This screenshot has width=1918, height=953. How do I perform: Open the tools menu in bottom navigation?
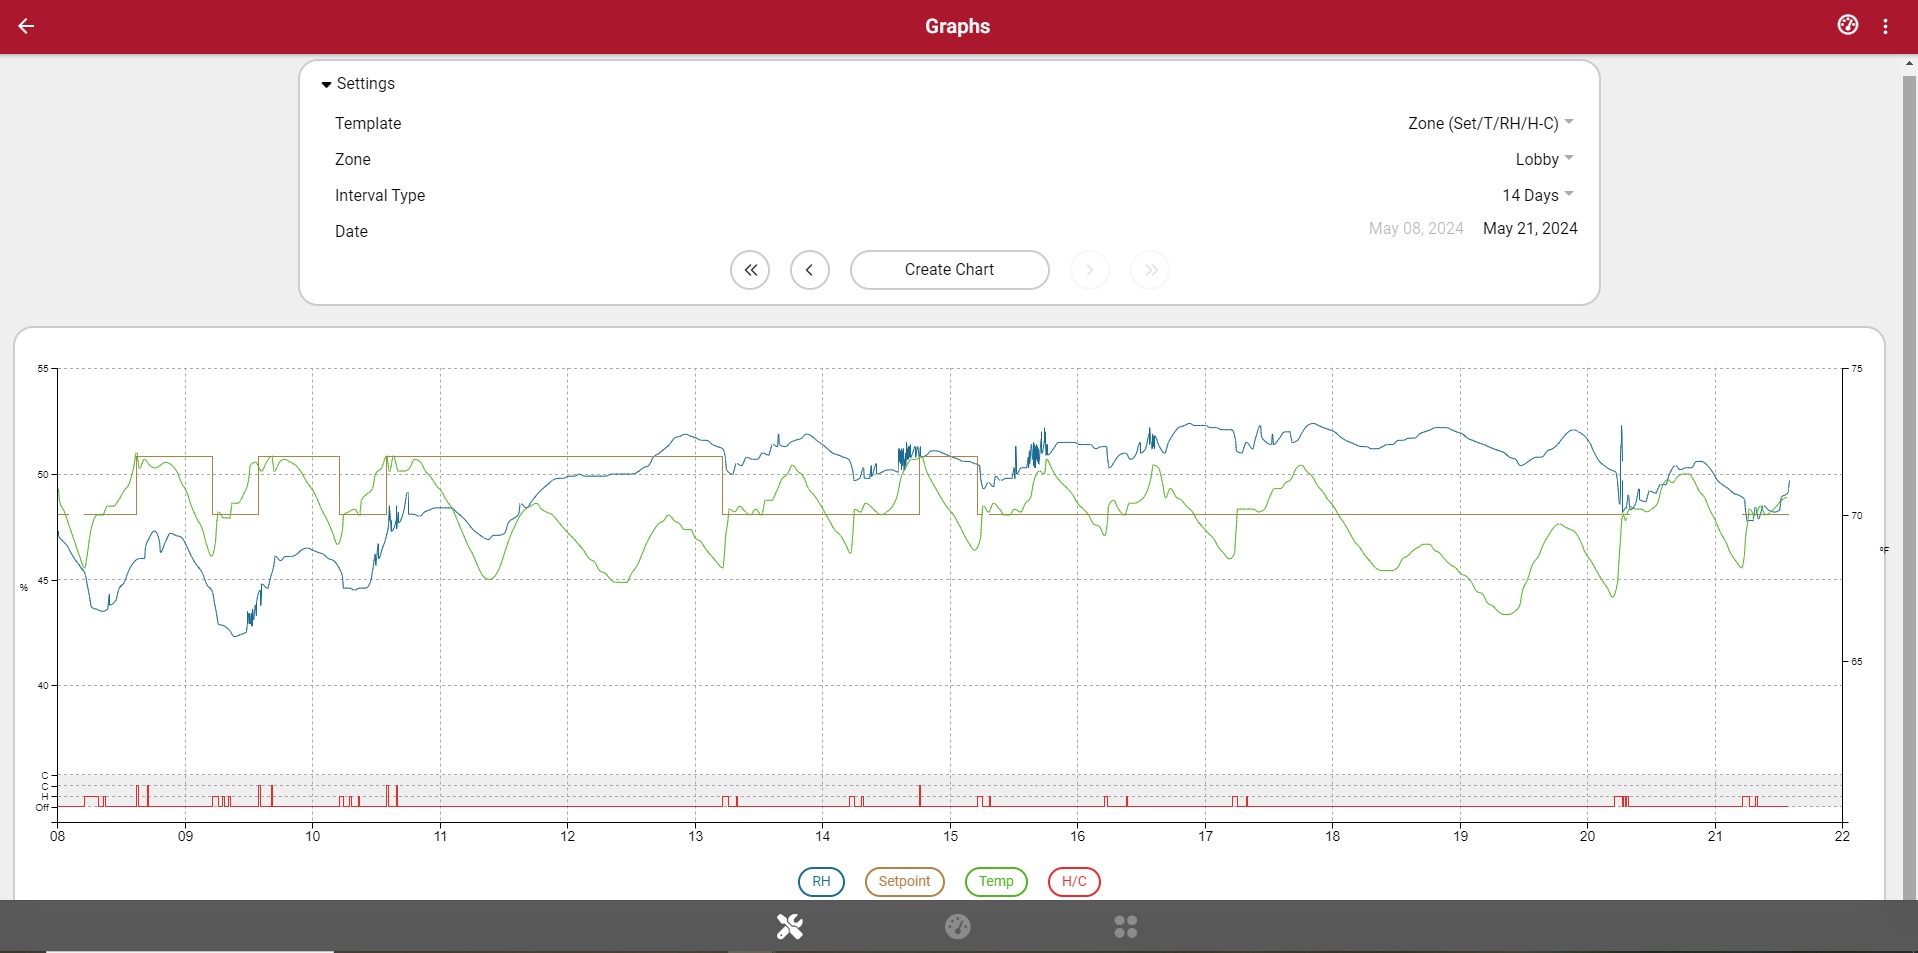(789, 925)
